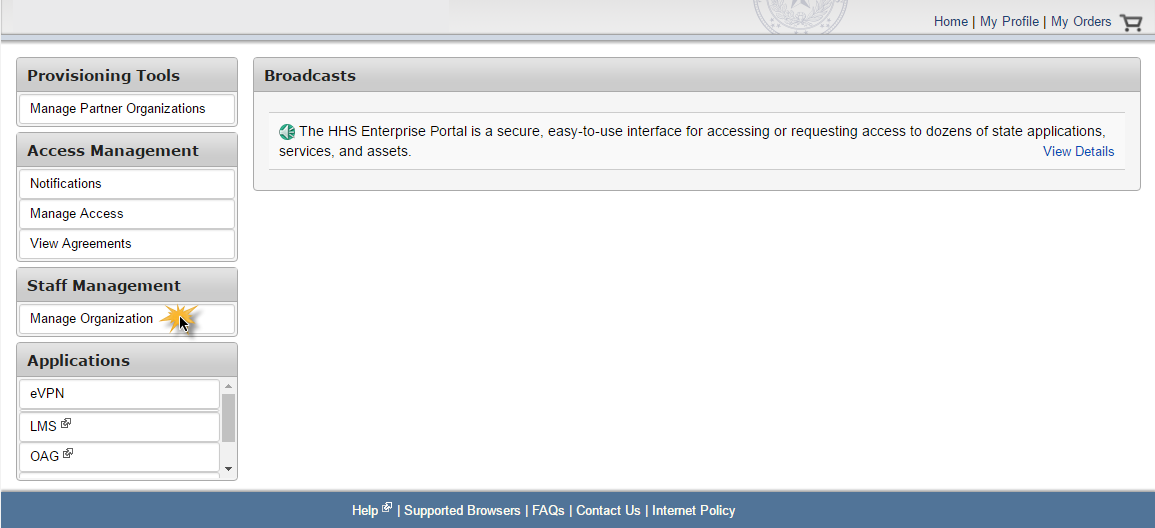Image resolution: width=1155 pixels, height=528 pixels.
Task: Open the Supported Browsers footer link
Action: click(462, 510)
